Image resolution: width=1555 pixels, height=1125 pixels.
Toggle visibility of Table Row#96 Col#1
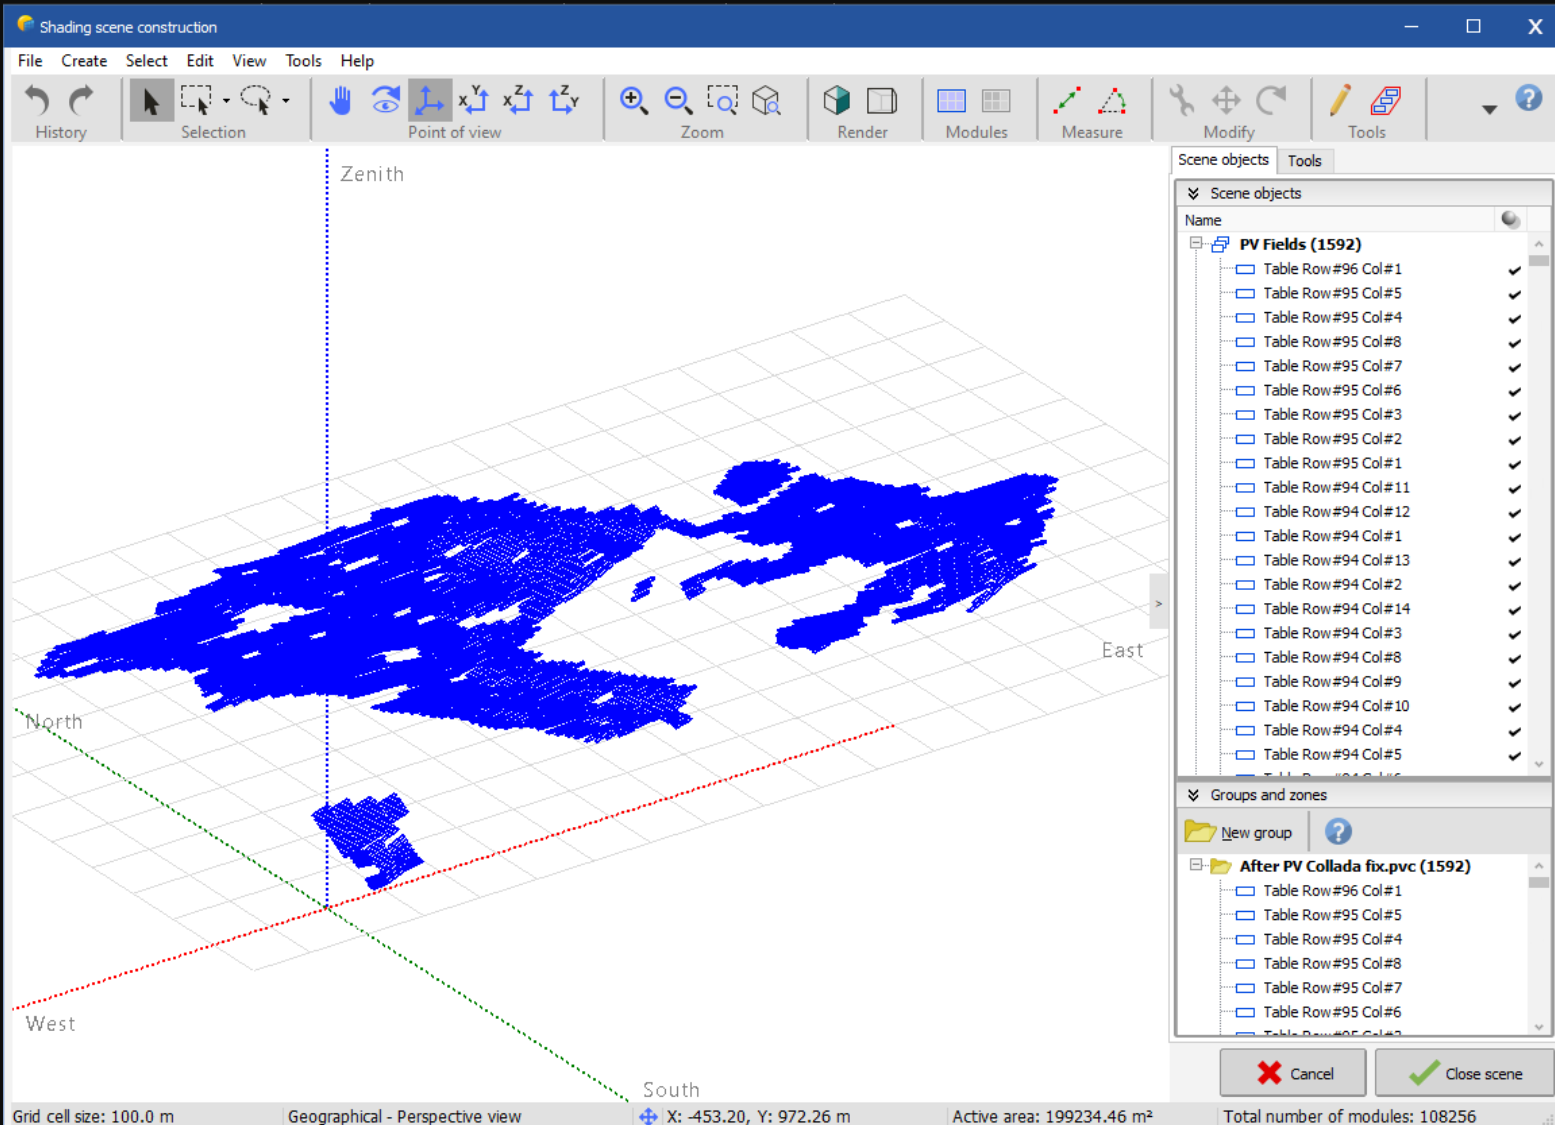[1514, 270]
